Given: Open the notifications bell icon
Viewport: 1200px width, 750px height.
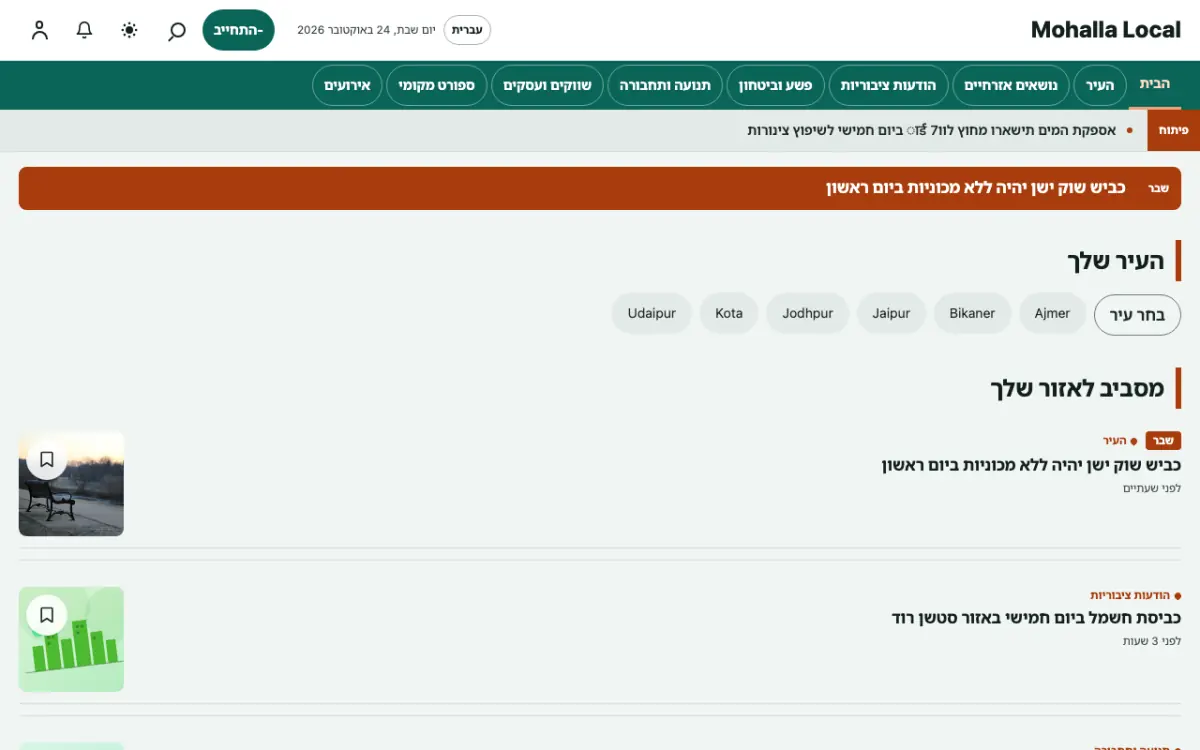Looking at the screenshot, I should click(85, 30).
